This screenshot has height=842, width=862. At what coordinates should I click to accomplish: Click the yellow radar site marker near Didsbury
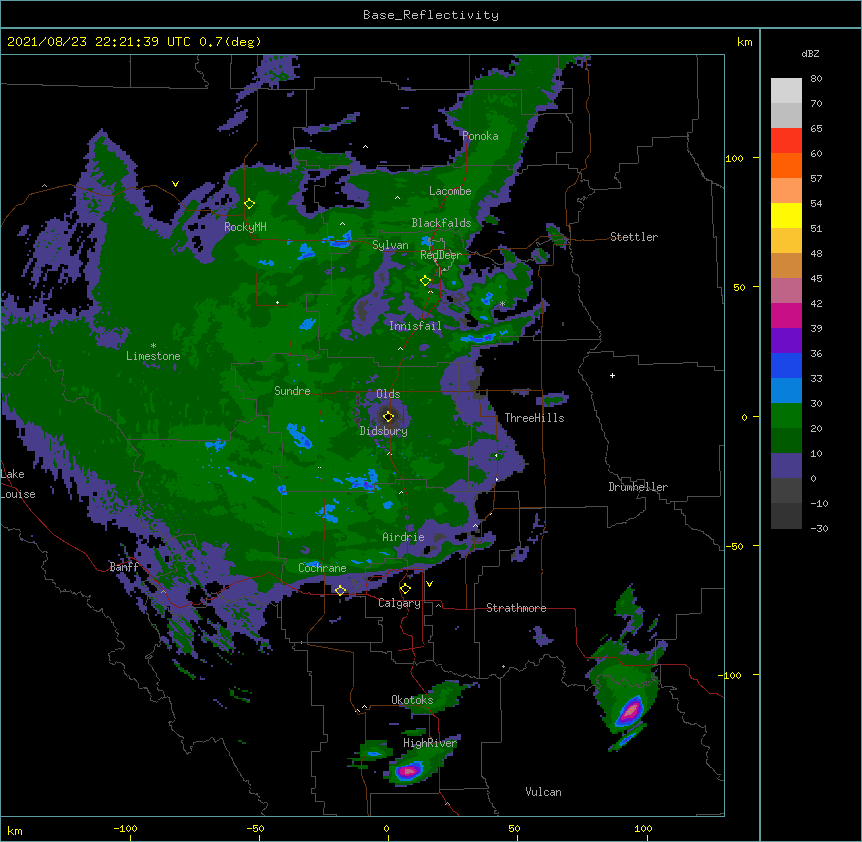(388, 416)
